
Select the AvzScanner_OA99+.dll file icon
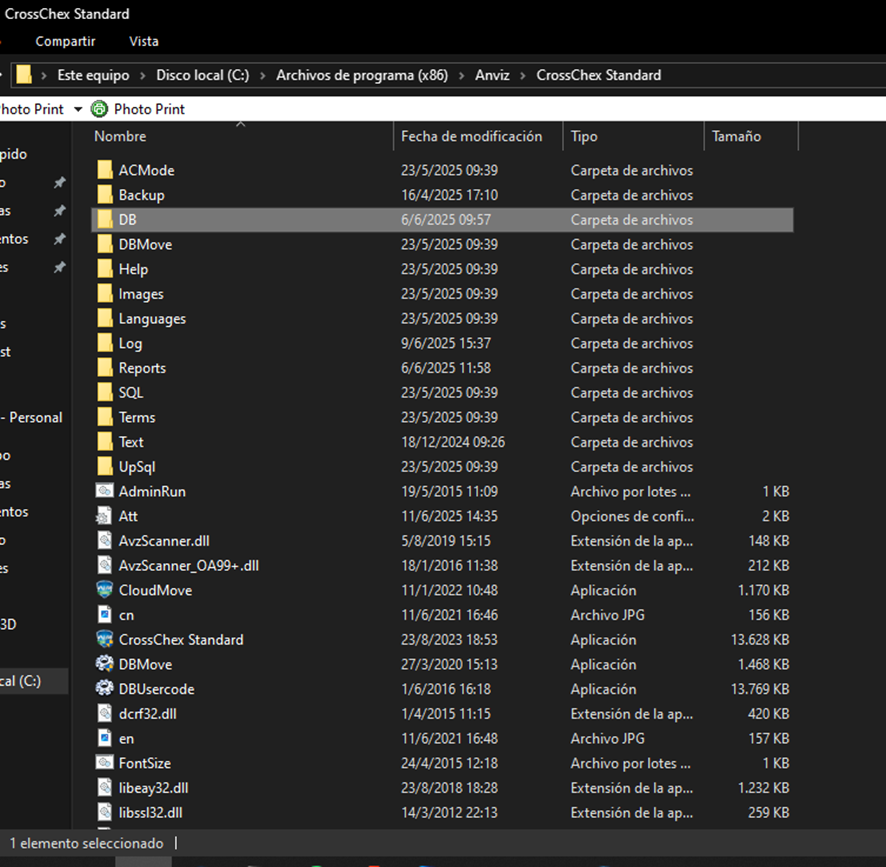pos(105,565)
